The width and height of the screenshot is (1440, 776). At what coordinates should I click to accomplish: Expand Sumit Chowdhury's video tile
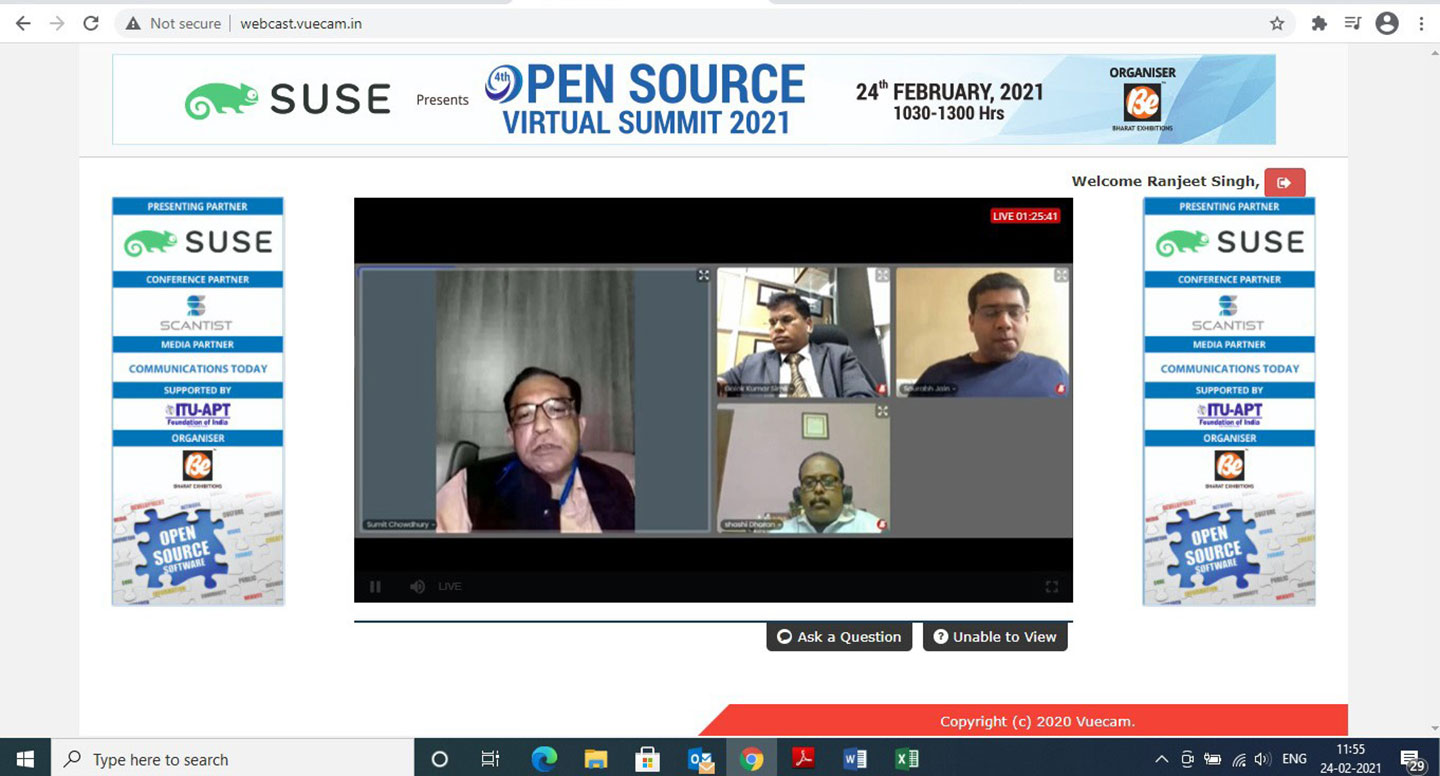[703, 275]
